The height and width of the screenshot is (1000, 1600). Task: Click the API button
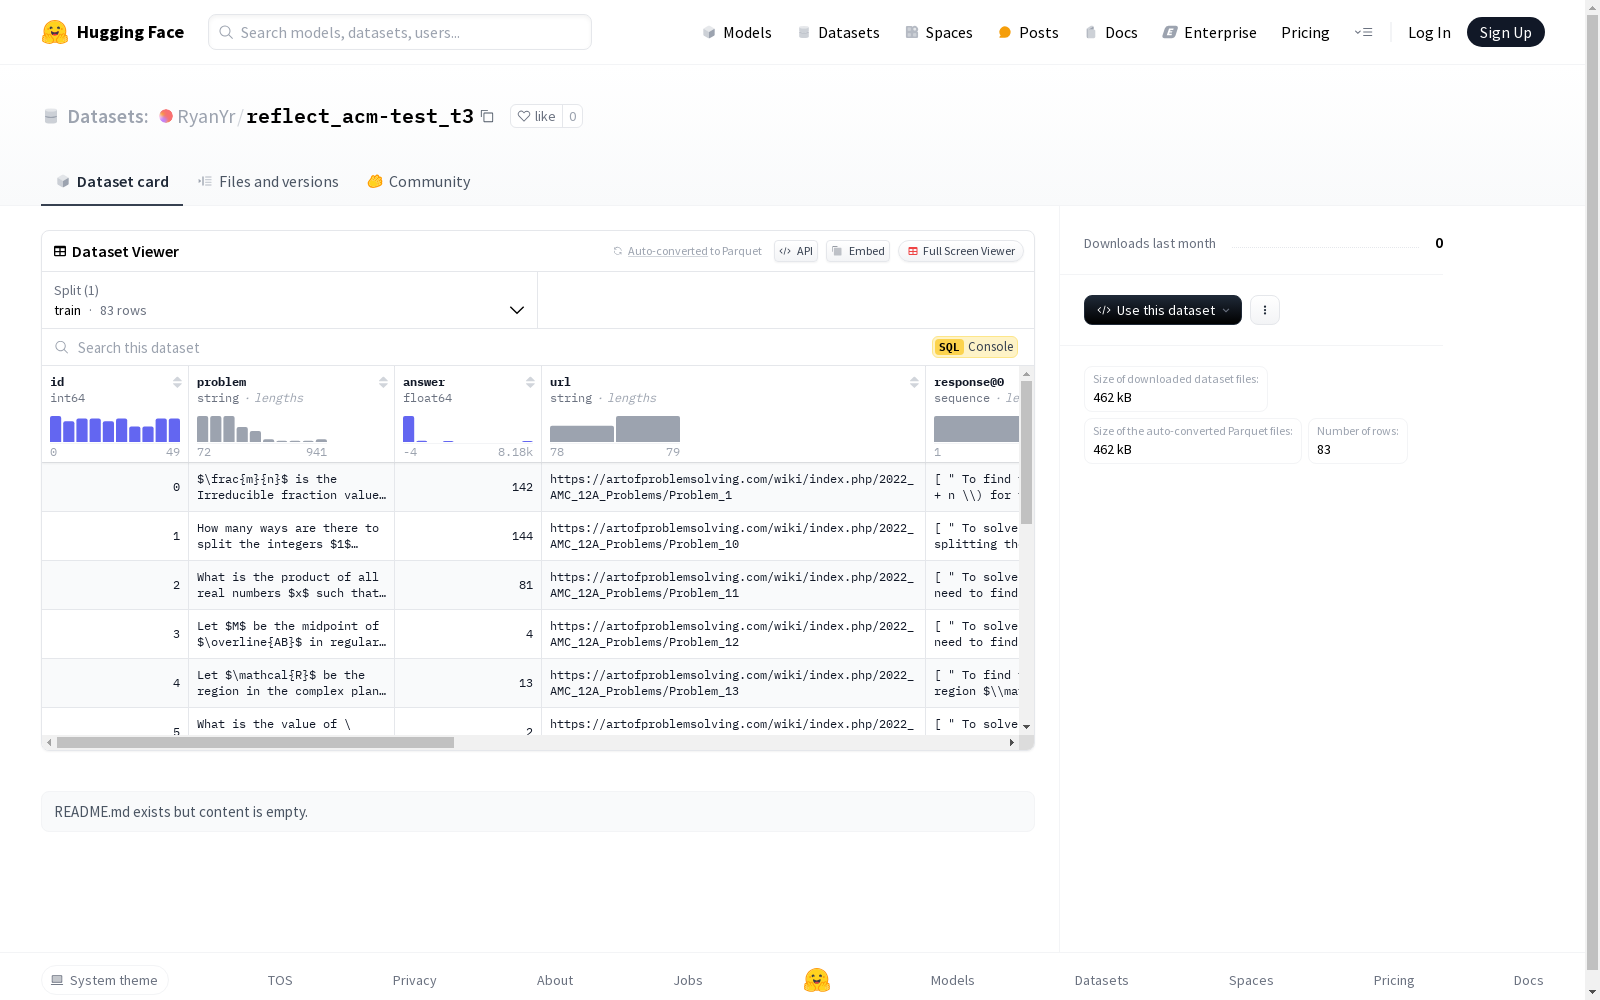pyautogui.click(x=796, y=251)
